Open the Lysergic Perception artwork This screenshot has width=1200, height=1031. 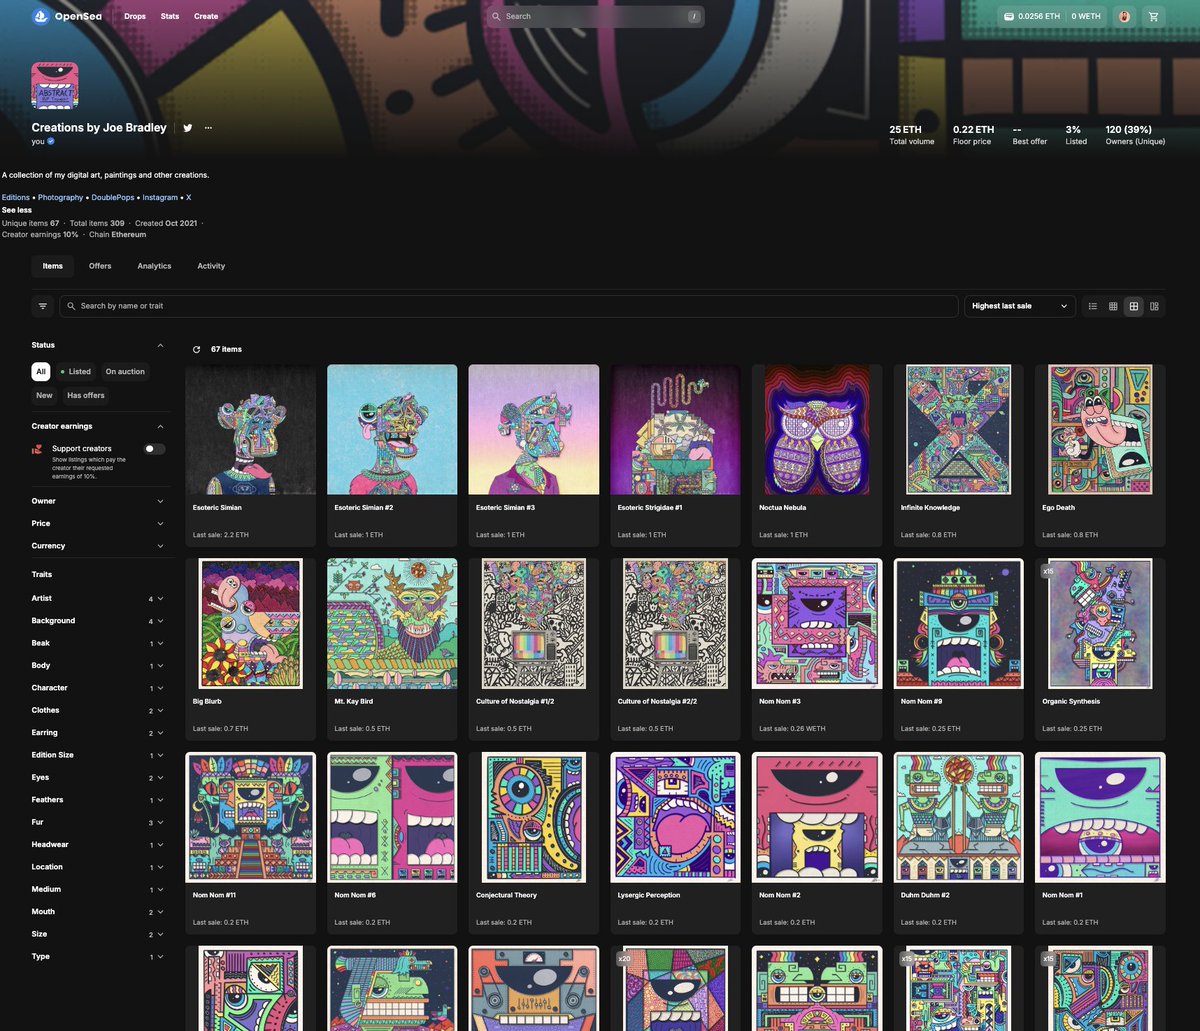[x=675, y=817]
